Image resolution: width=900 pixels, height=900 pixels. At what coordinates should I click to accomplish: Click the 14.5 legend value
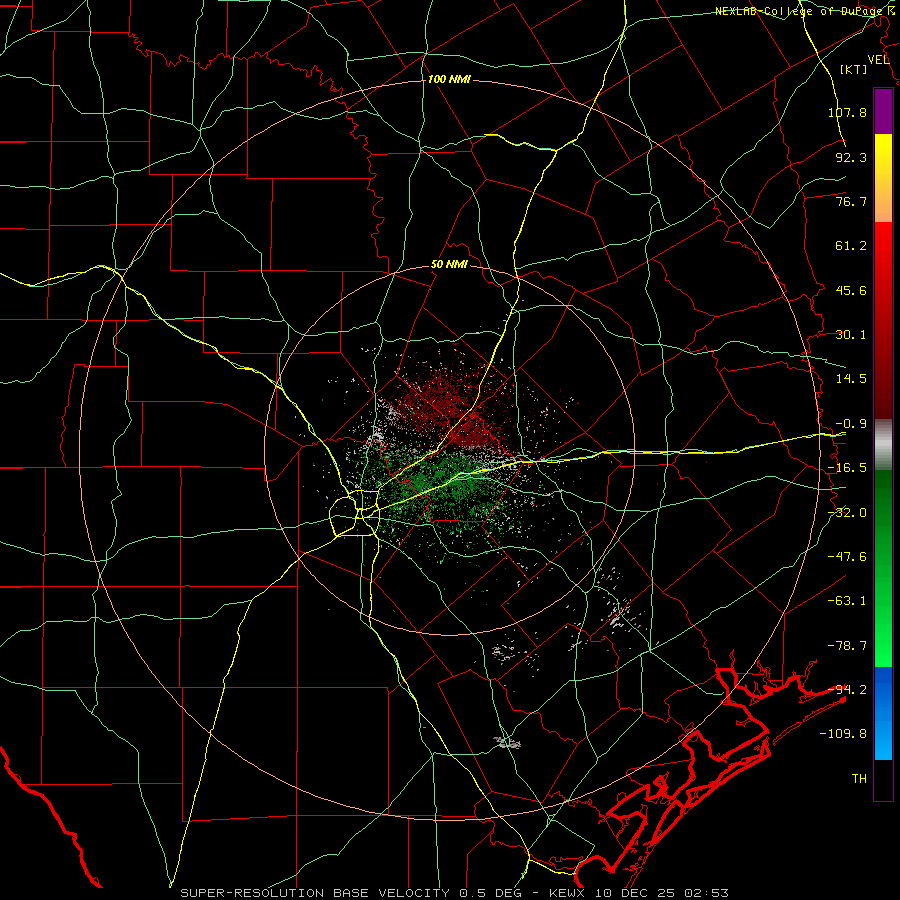point(851,379)
